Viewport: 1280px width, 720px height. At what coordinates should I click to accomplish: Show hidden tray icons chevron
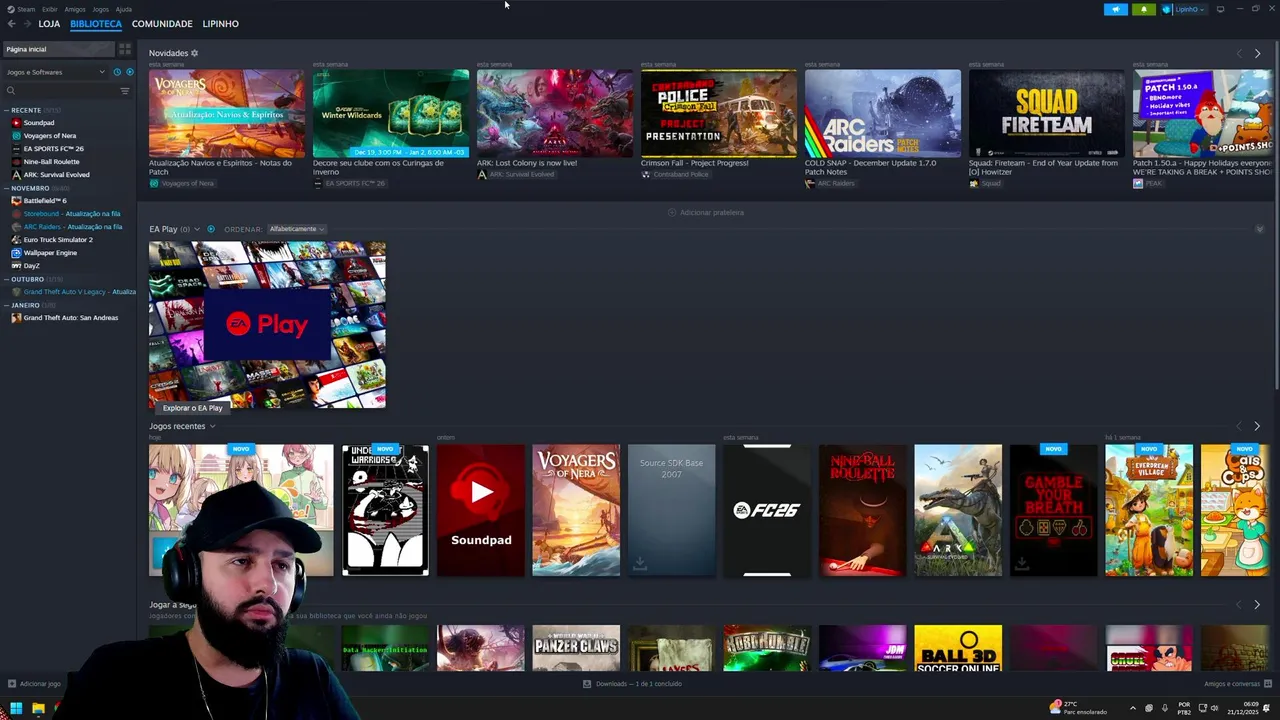click(x=1133, y=708)
